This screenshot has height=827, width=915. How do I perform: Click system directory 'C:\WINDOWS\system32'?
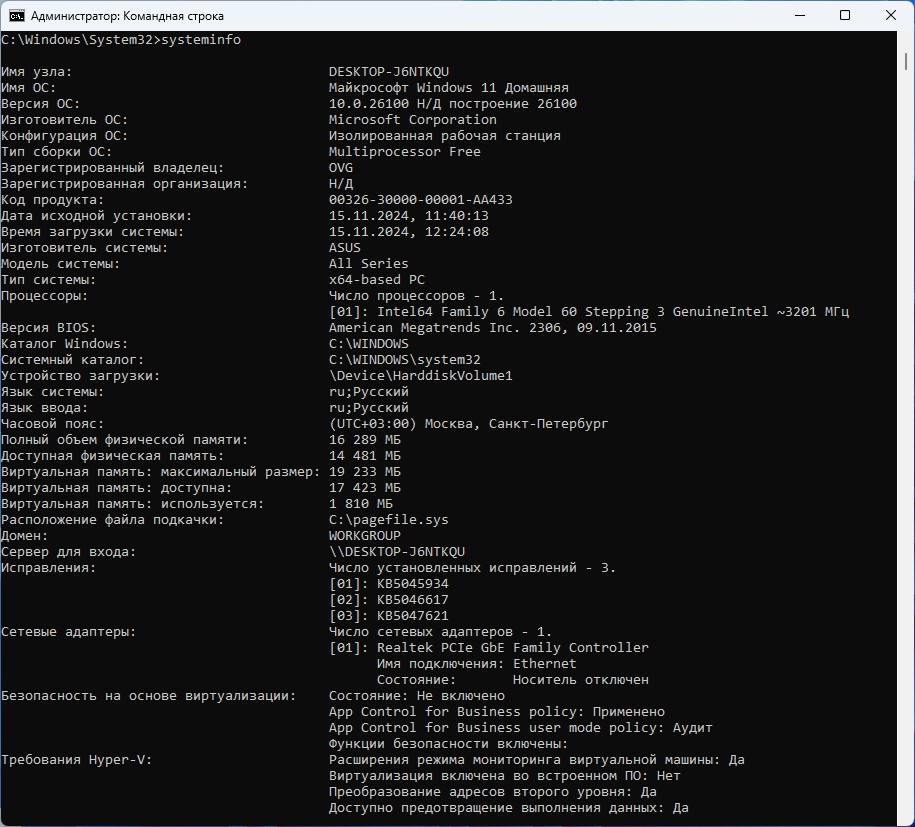[x=404, y=360]
